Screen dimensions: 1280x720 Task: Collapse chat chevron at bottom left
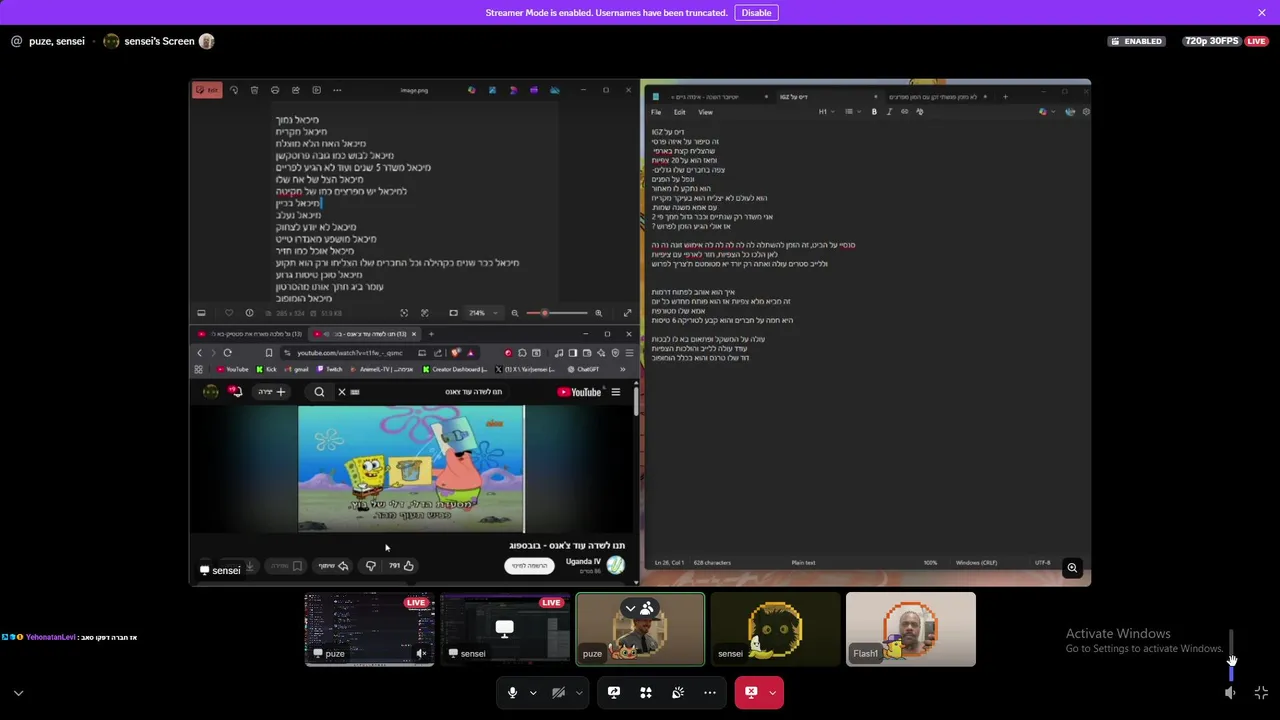coord(18,693)
